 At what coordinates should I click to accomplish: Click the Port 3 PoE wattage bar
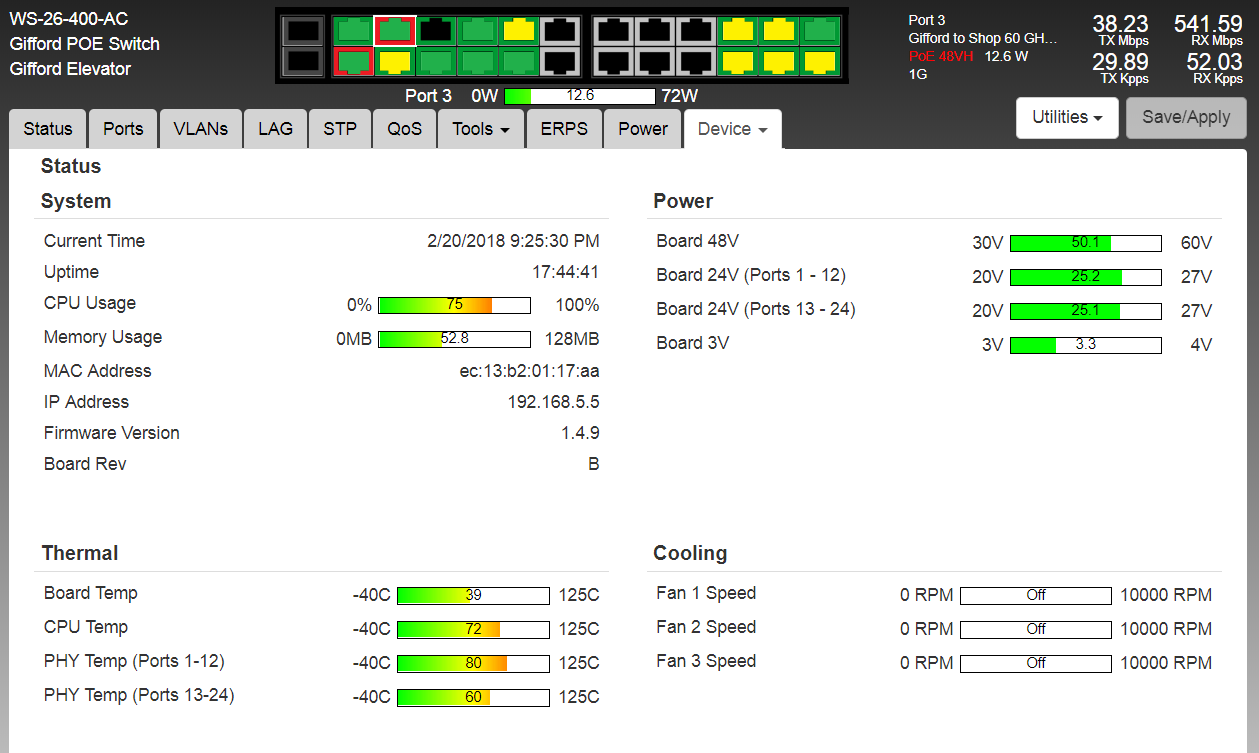coord(580,96)
